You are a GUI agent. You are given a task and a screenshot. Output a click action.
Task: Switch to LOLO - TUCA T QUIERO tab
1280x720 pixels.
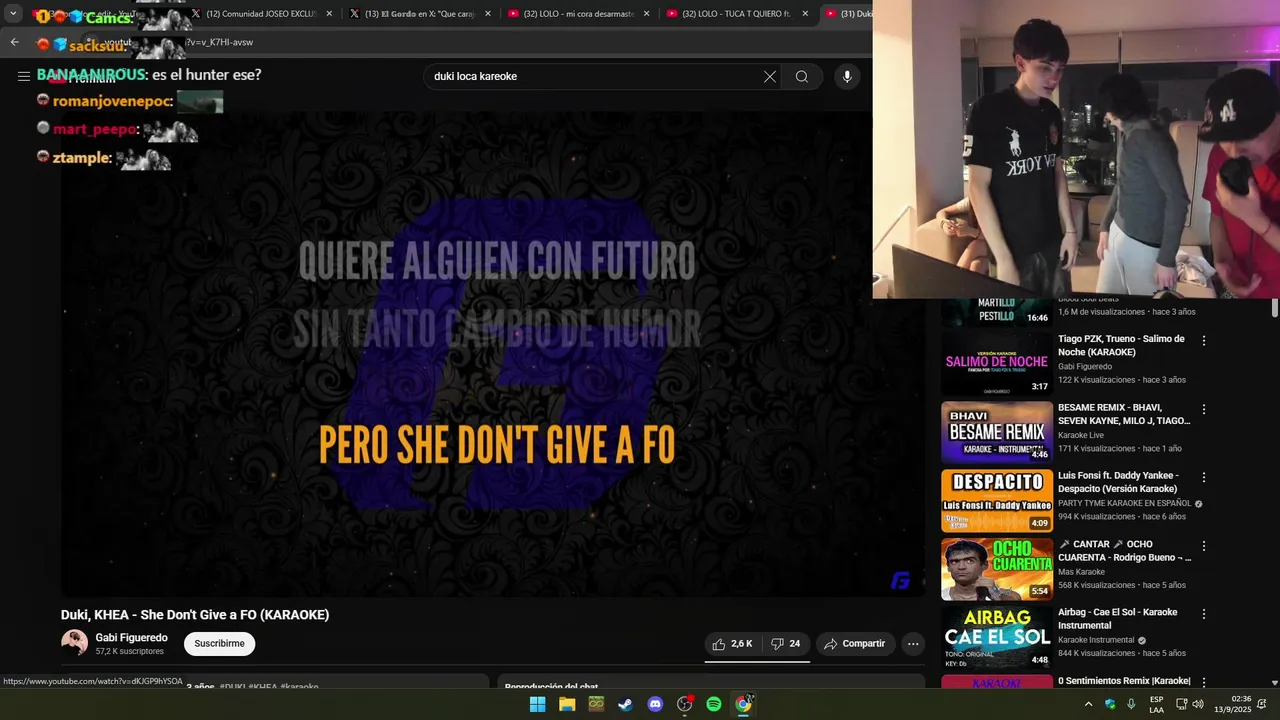tap(738, 14)
